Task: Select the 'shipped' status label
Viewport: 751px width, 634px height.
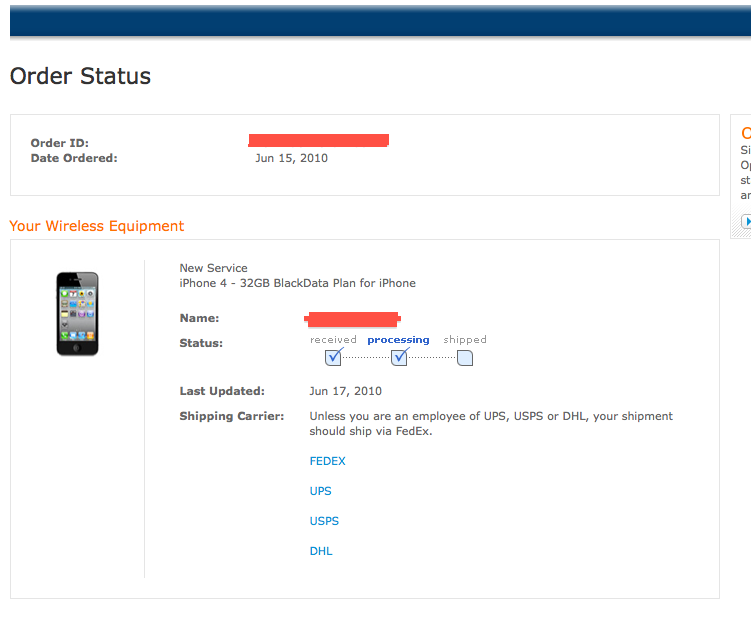Action: (x=465, y=340)
